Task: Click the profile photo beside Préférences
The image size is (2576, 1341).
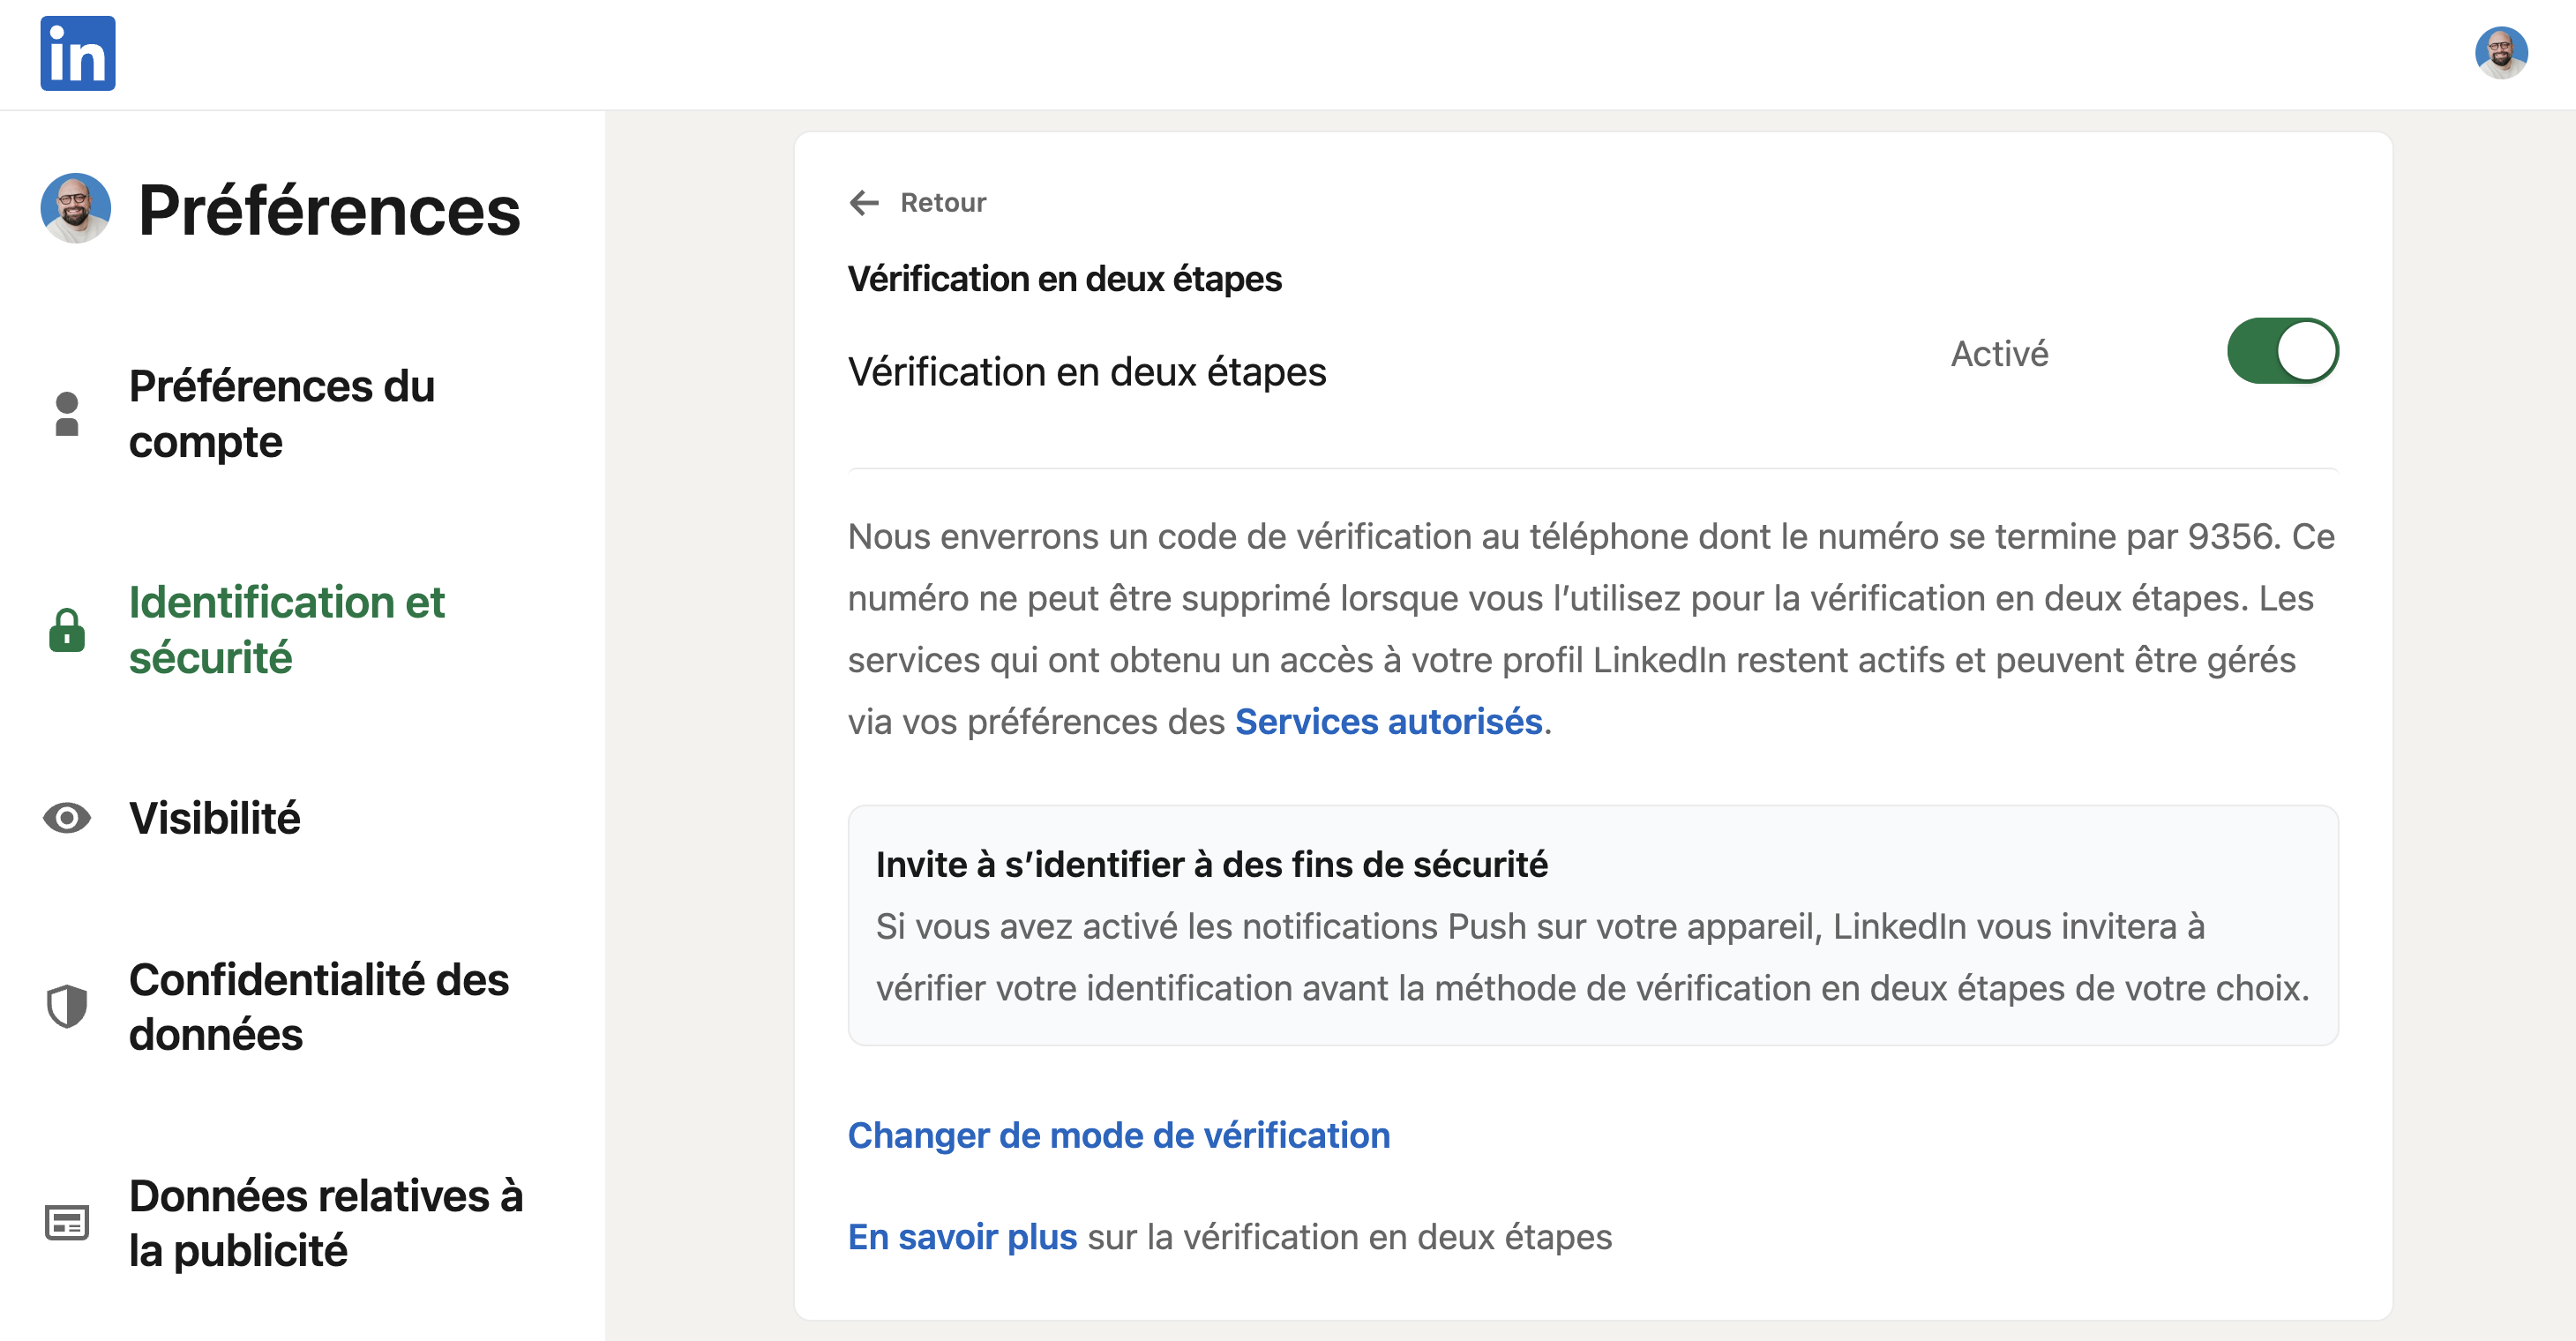Action: [x=75, y=208]
